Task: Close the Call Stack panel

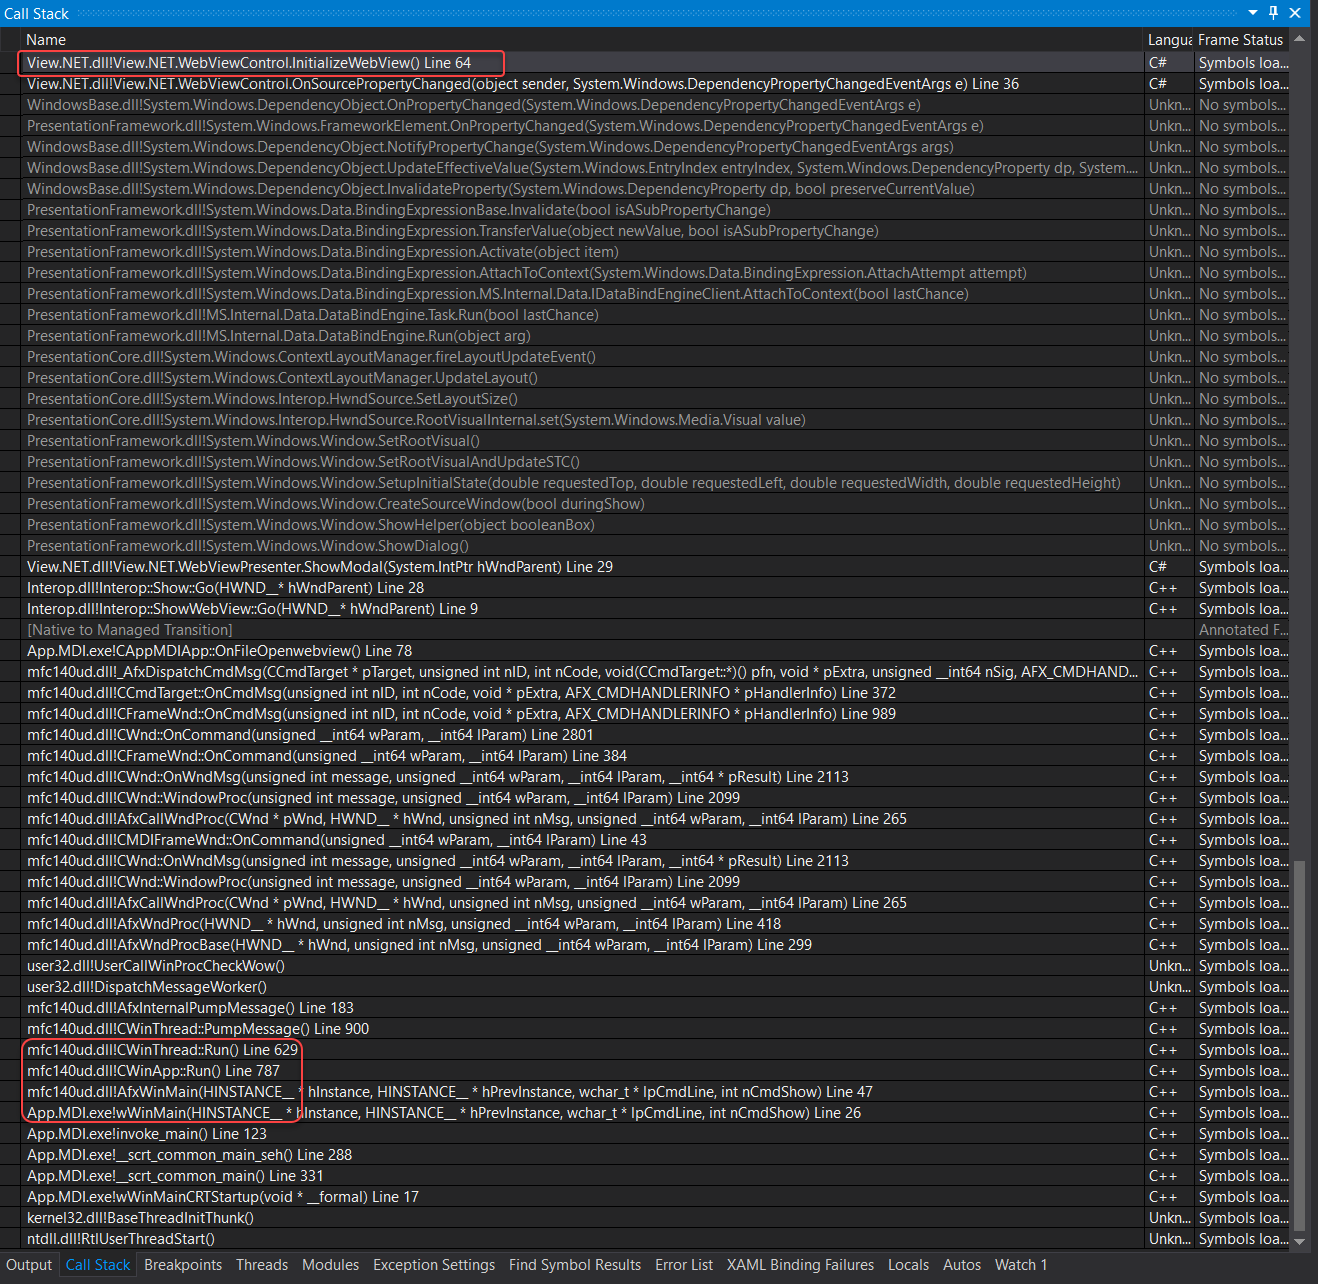Action: tap(1296, 13)
